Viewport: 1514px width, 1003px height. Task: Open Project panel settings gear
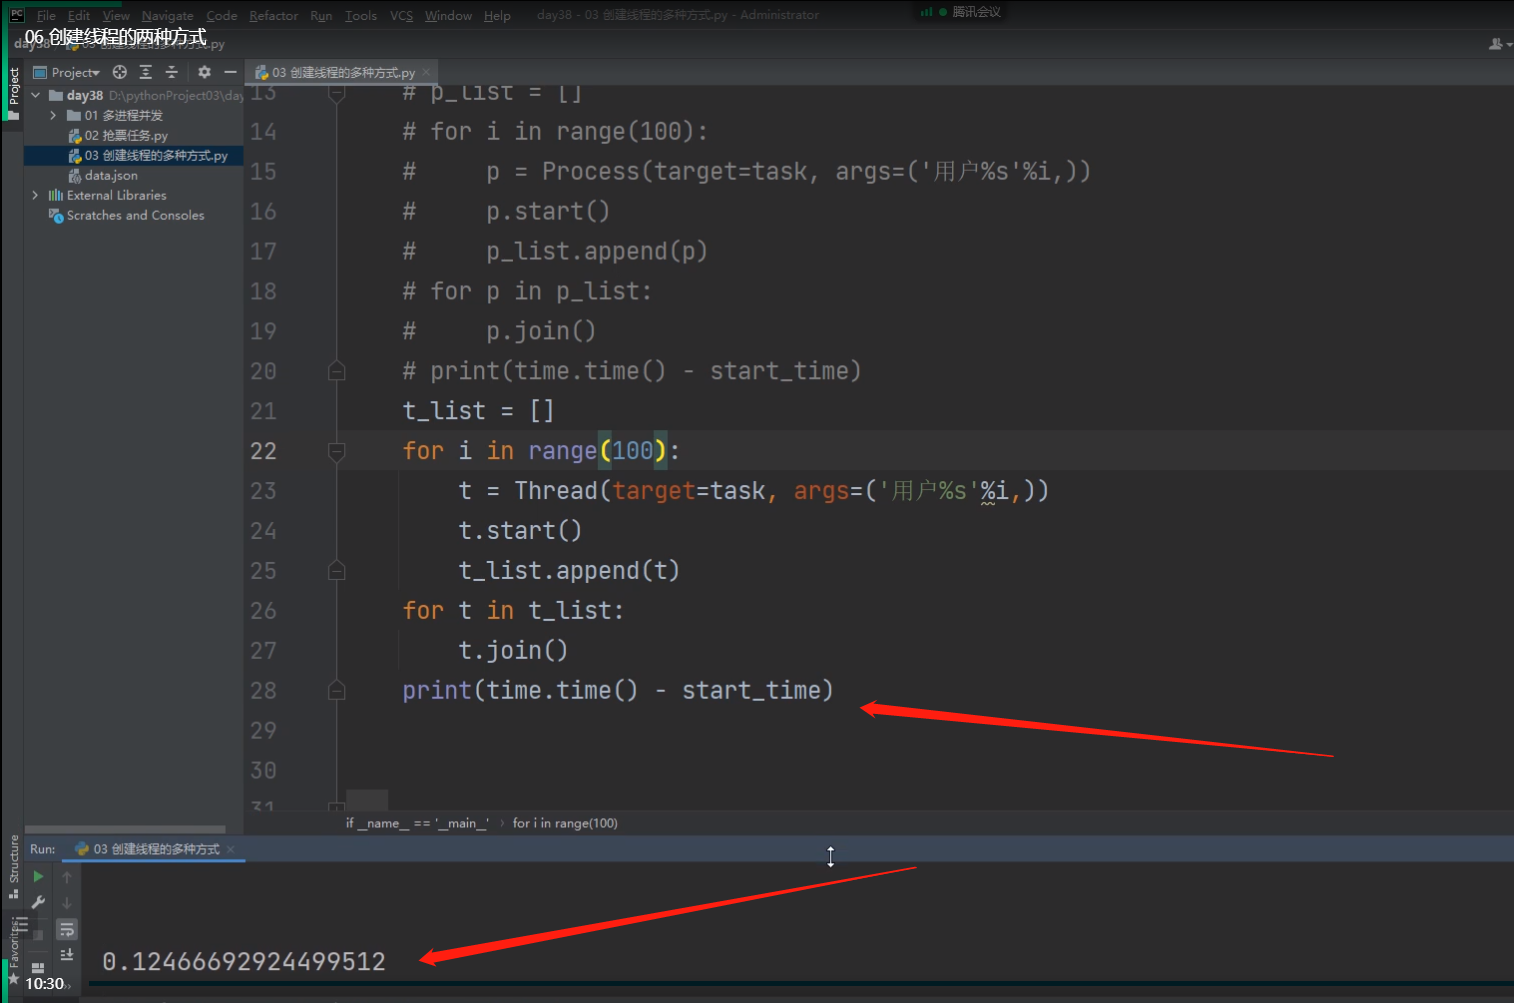204,72
